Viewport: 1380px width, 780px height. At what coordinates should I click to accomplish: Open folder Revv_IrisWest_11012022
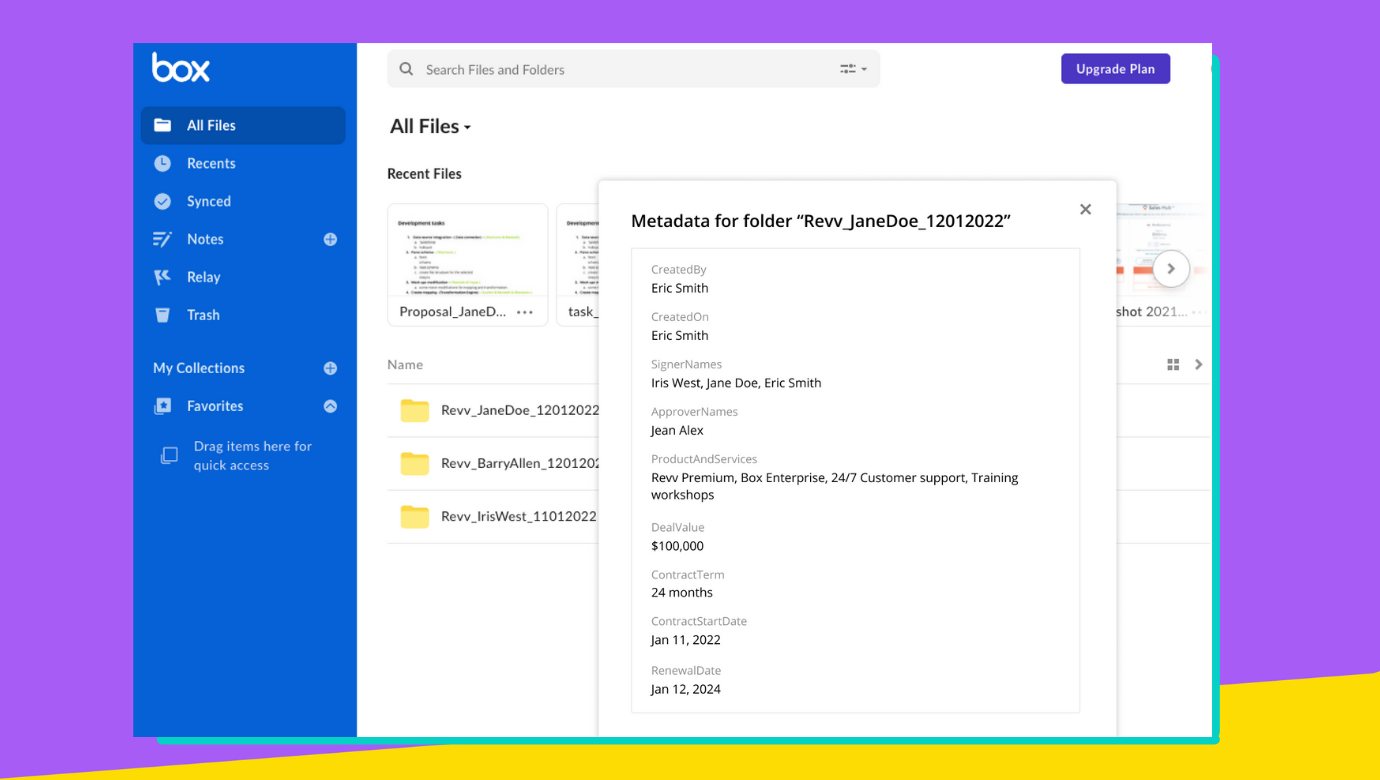[519, 516]
